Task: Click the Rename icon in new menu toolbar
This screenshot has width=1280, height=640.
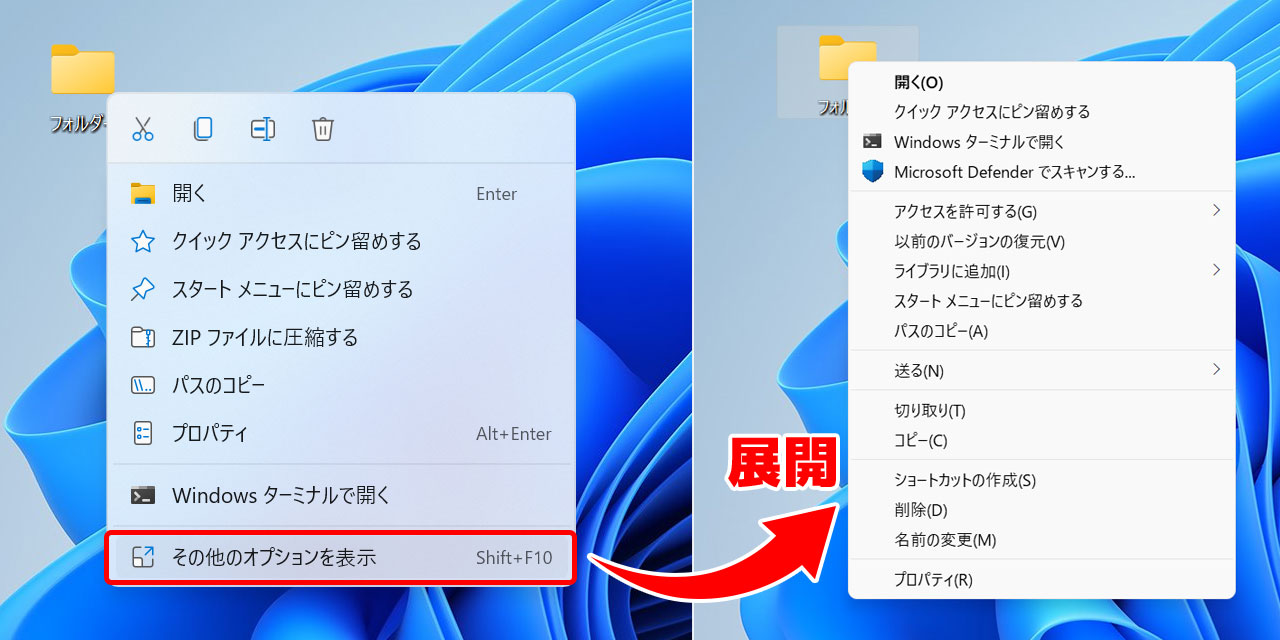Action: coord(263,128)
